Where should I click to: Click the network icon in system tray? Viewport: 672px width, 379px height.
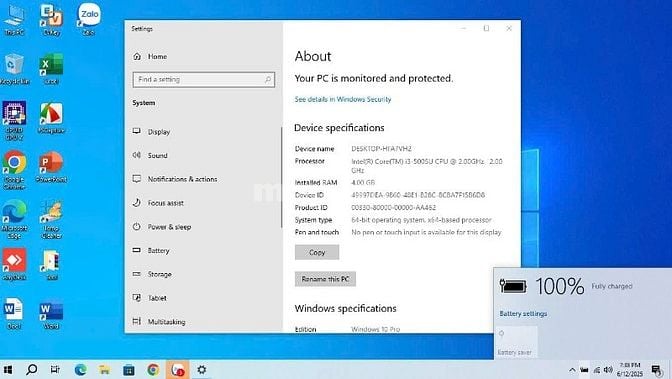pyautogui.click(x=597, y=370)
